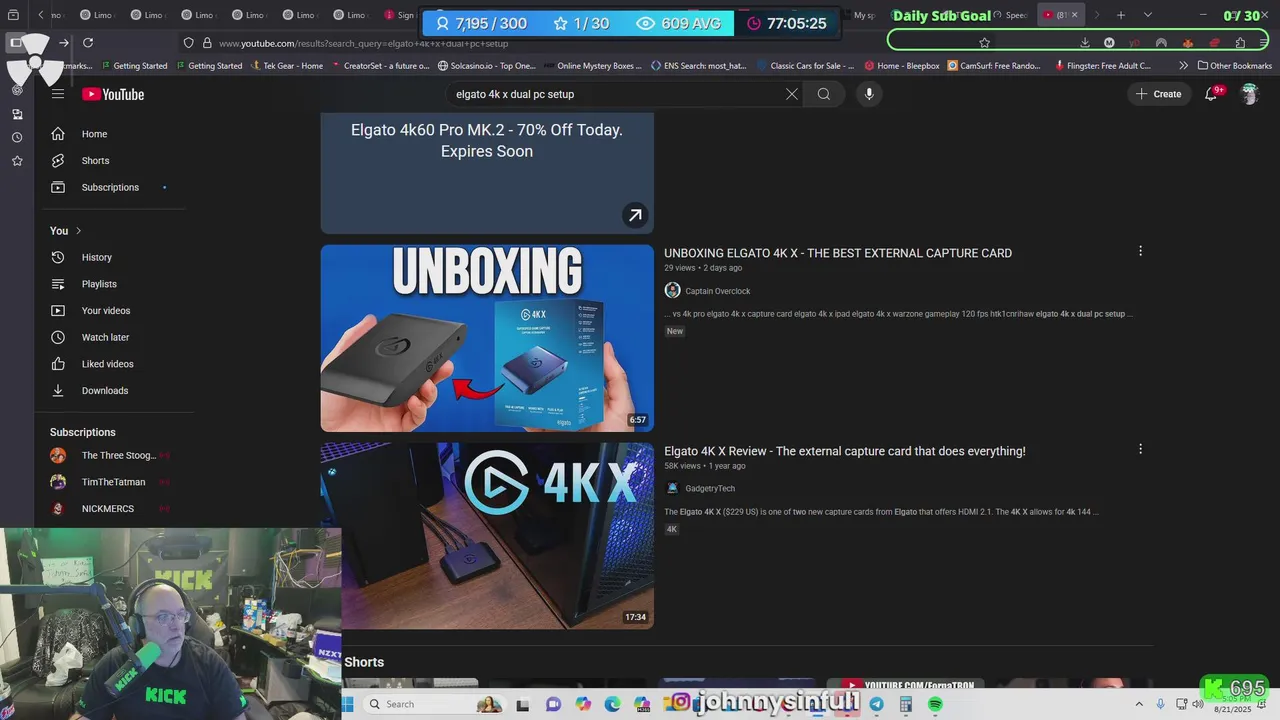Open the Elgato 4K X Review title
The height and width of the screenshot is (720, 1280).
845,452
